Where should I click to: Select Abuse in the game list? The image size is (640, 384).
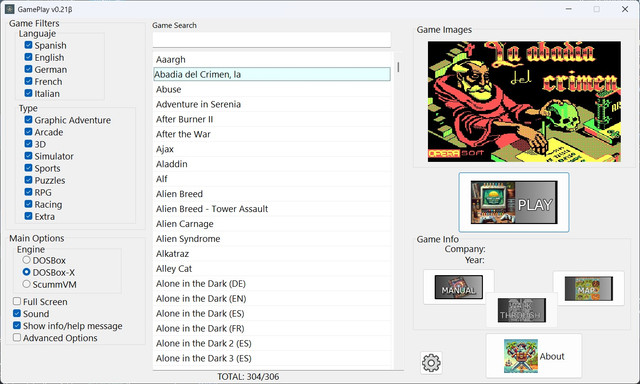[272, 89]
